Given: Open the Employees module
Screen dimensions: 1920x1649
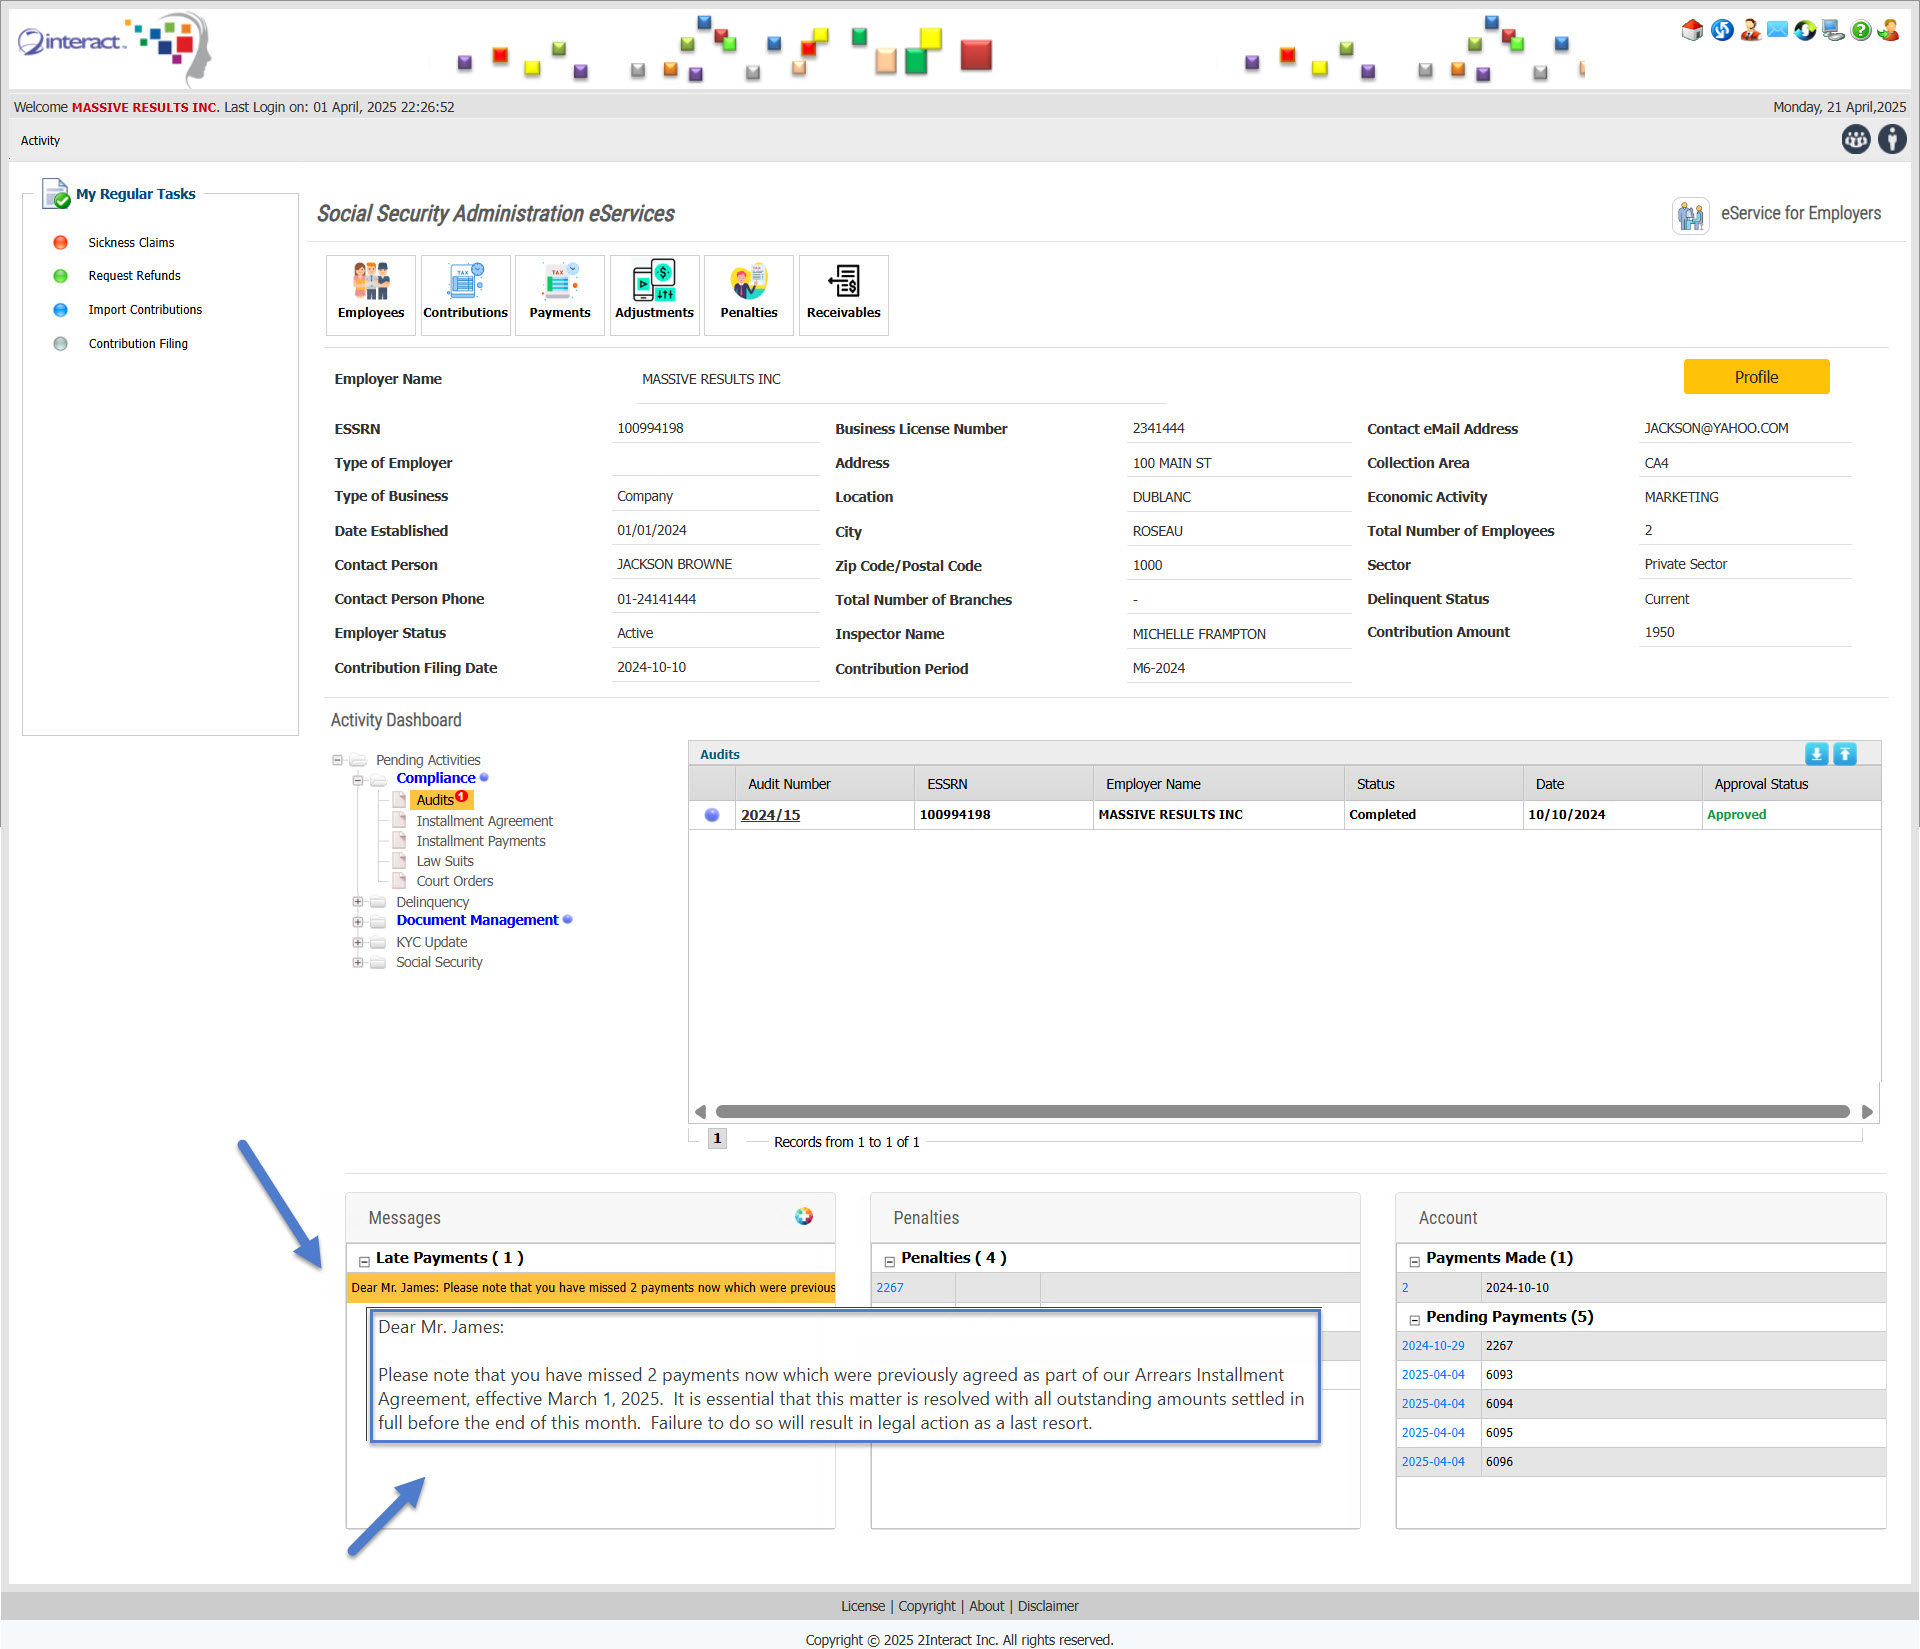Looking at the screenshot, I should click(x=371, y=294).
